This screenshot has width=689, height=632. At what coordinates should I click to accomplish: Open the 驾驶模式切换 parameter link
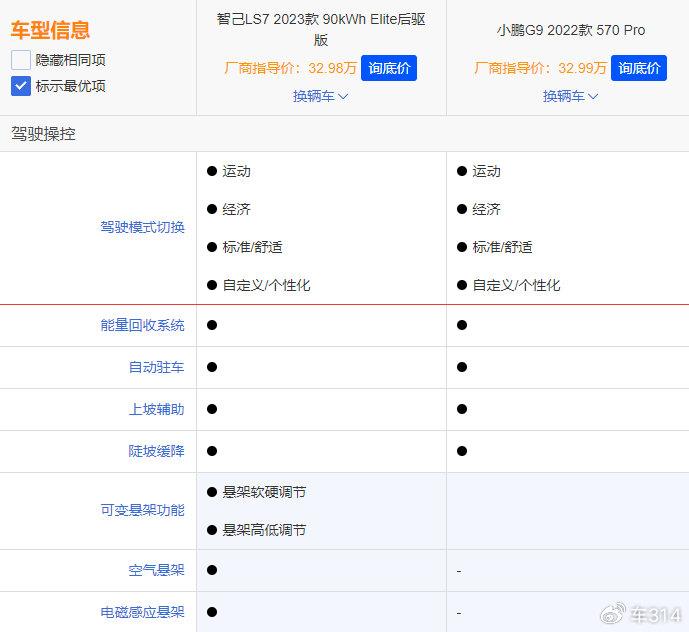[142, 227]
